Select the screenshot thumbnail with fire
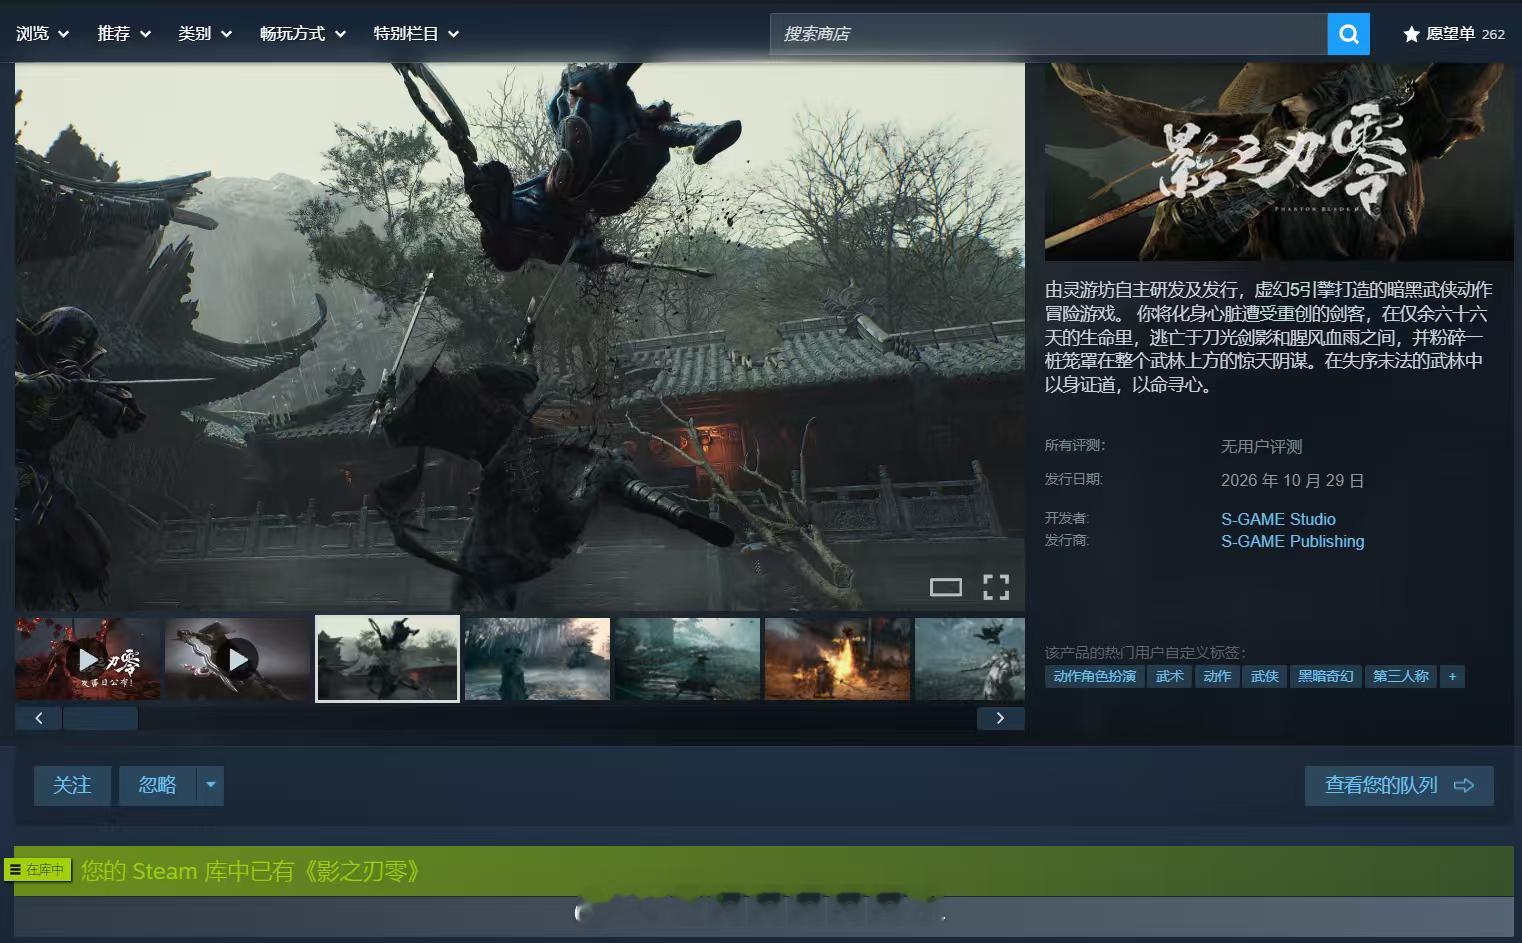Image resolution: width=1522 pixels, height=943 pixels. pyautogui.click(x=838, y=659)
